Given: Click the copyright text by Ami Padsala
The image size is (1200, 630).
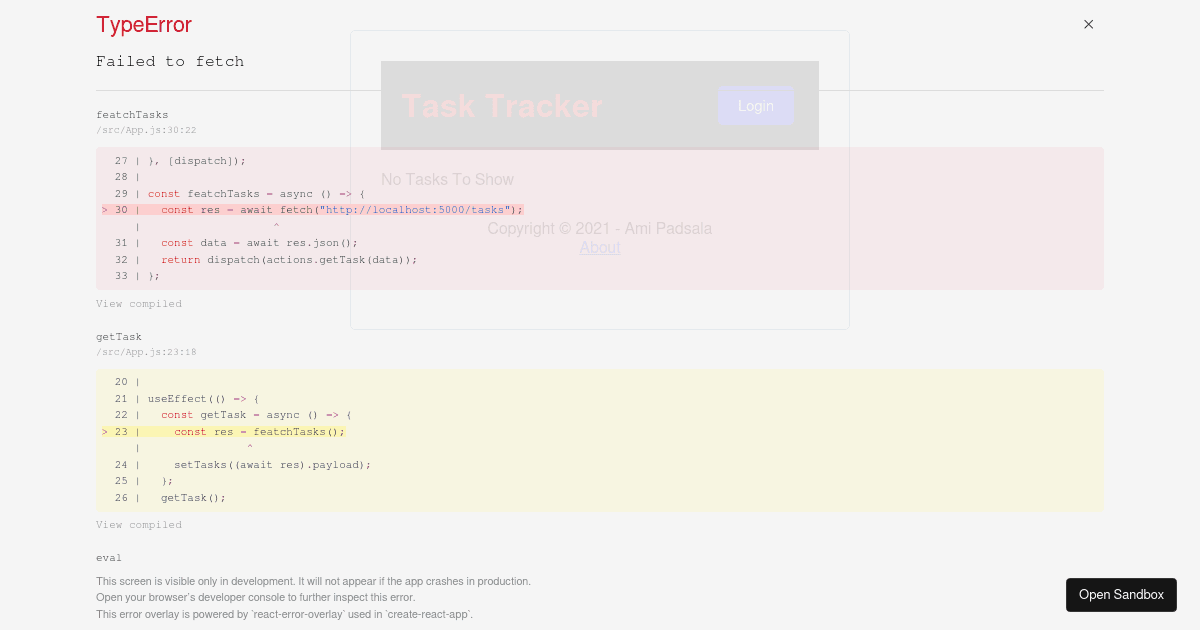Looking at the screenshot, I should pyautogui.click(x=600, y=228).
